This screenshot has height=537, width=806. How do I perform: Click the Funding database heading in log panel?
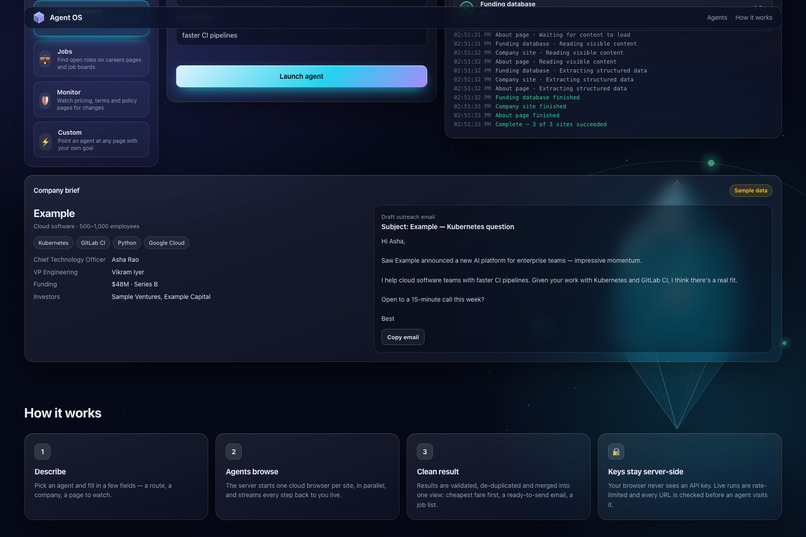pos(507,4)
